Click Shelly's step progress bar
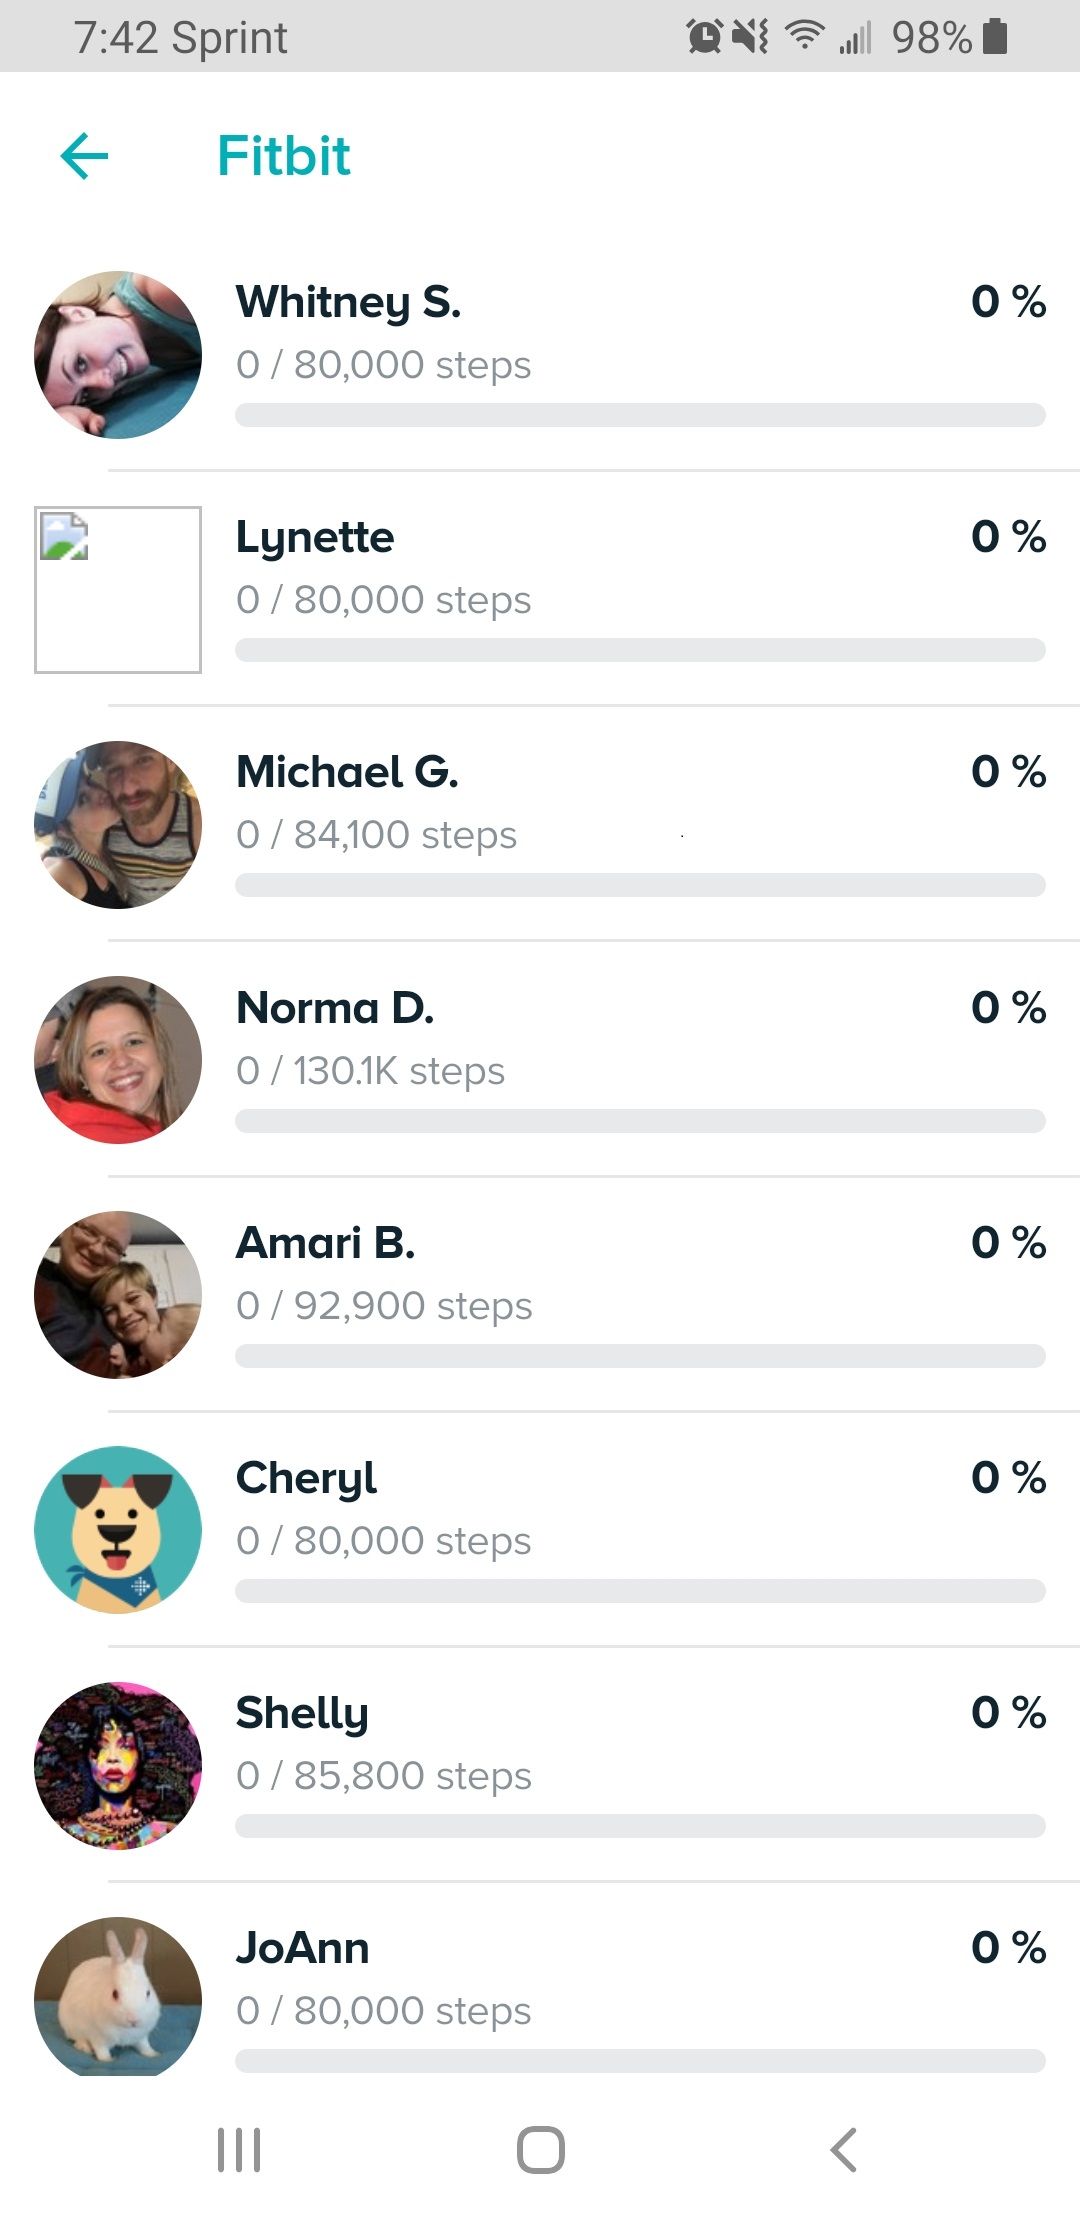 [x=640, y=1826]
